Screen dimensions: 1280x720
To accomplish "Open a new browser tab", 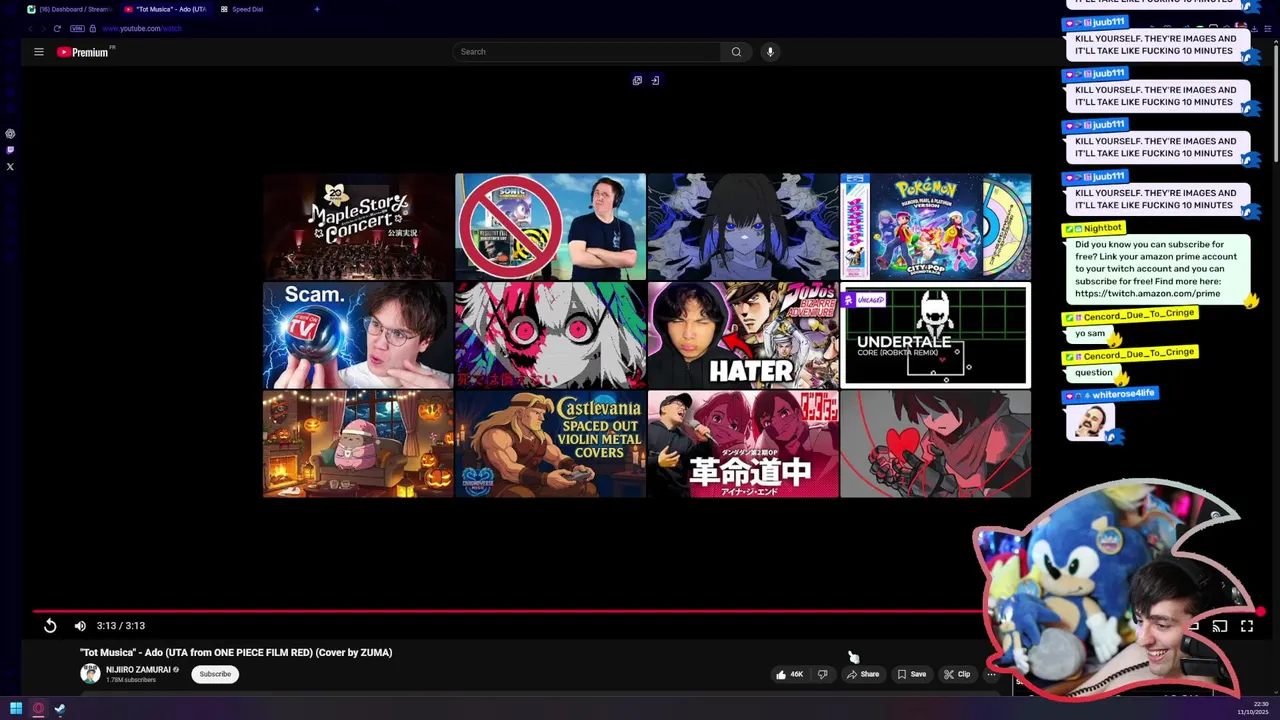I will 317,9.
